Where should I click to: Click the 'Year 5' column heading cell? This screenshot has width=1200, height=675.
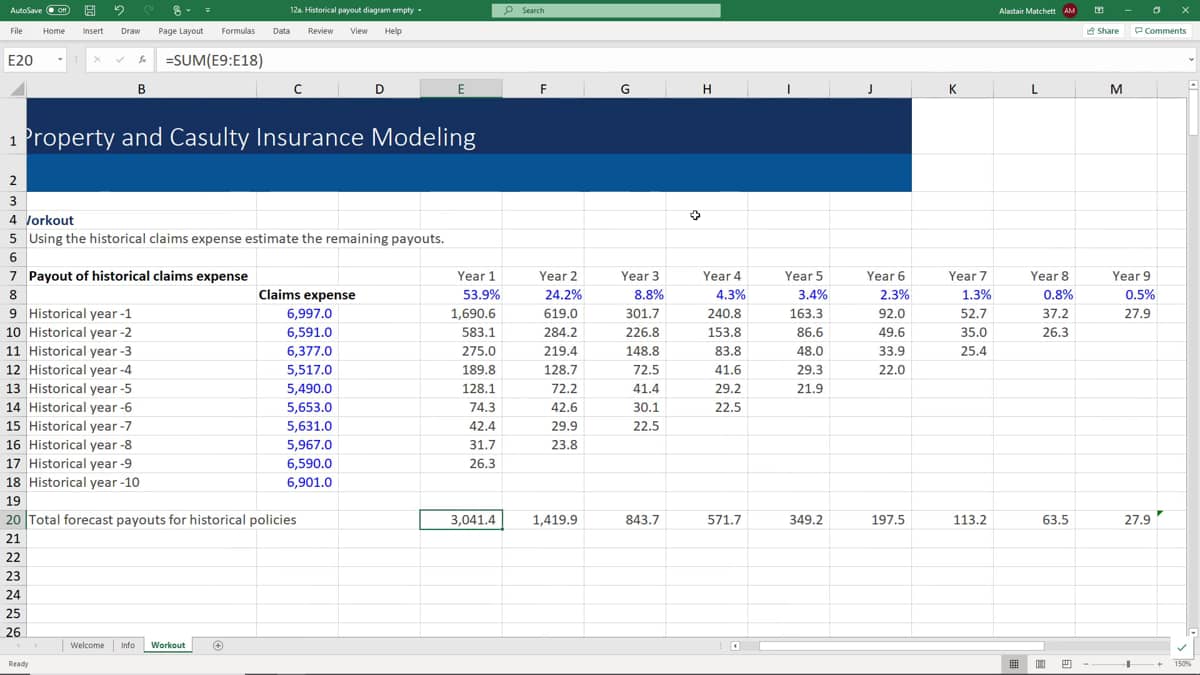click(x=789, y=275)
